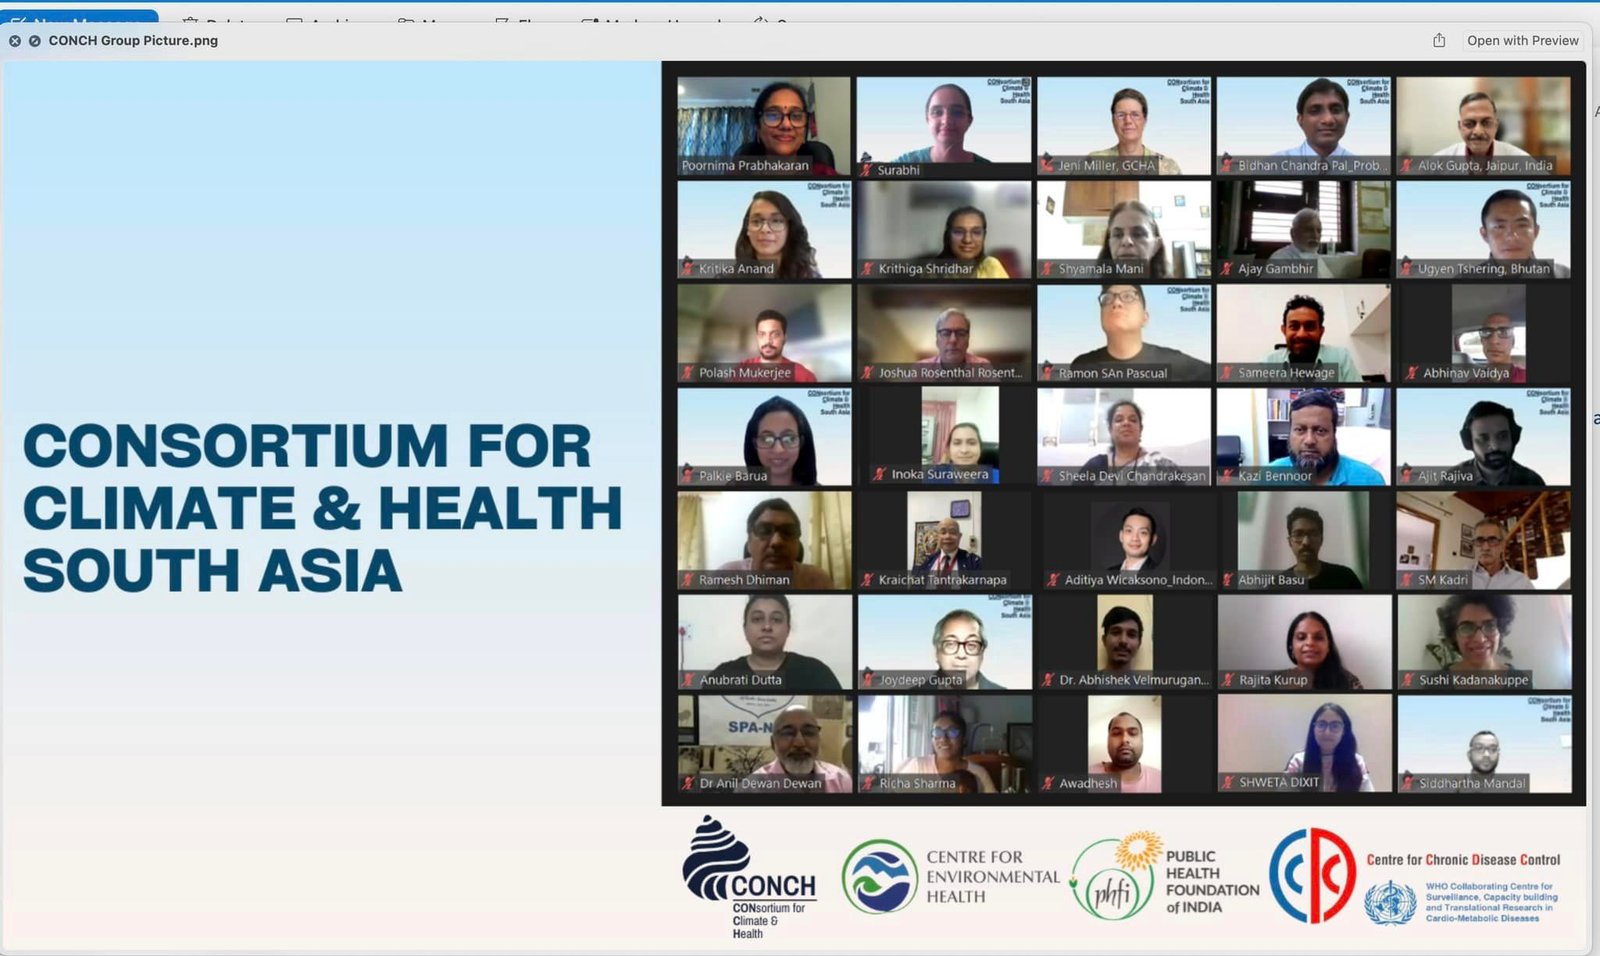The width and height of the screenshot is (1600, 956).
Task: Click the Share icon in Quick Look
Action: tap(1439, 41)
